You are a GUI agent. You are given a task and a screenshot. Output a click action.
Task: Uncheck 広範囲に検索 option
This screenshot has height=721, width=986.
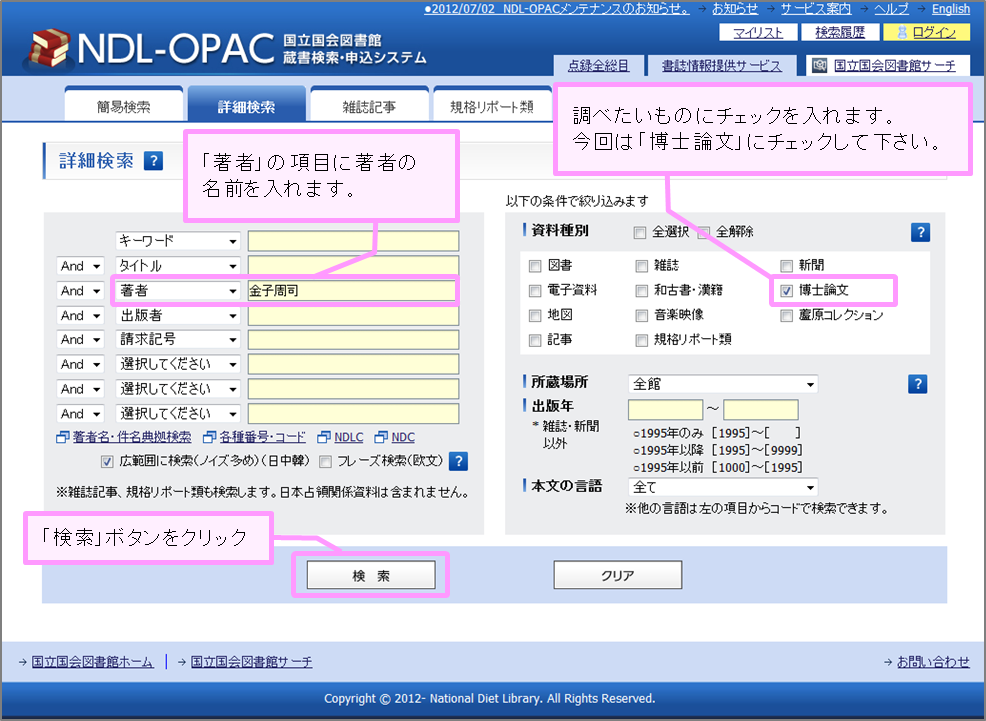[107, 461]
